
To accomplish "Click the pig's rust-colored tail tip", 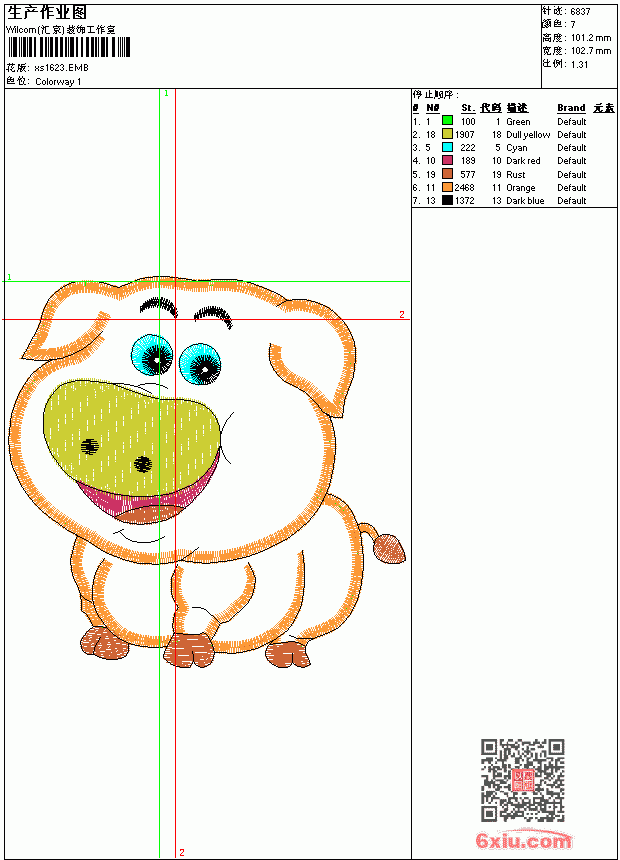I will (390, 549).
